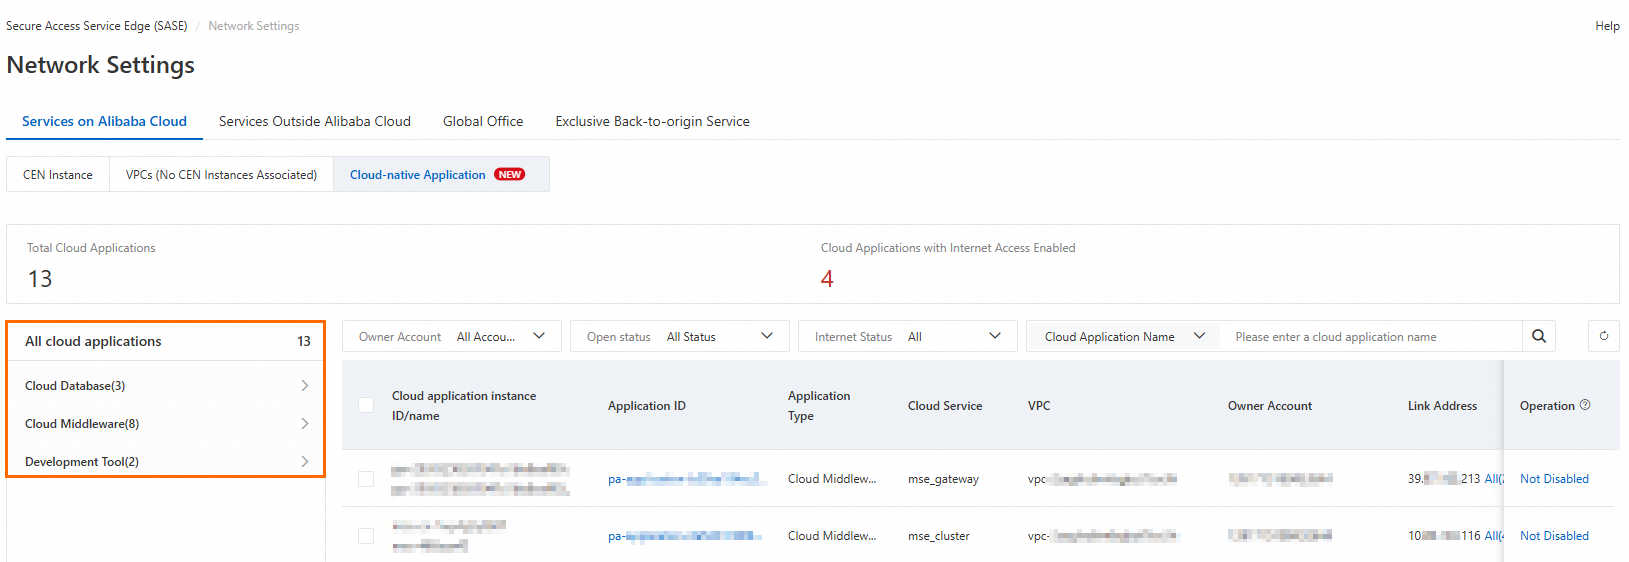This screenshot has height=562, width=1629.
Task: Check the mse_gateway row checkbox
Action: (x=366, y=479)
